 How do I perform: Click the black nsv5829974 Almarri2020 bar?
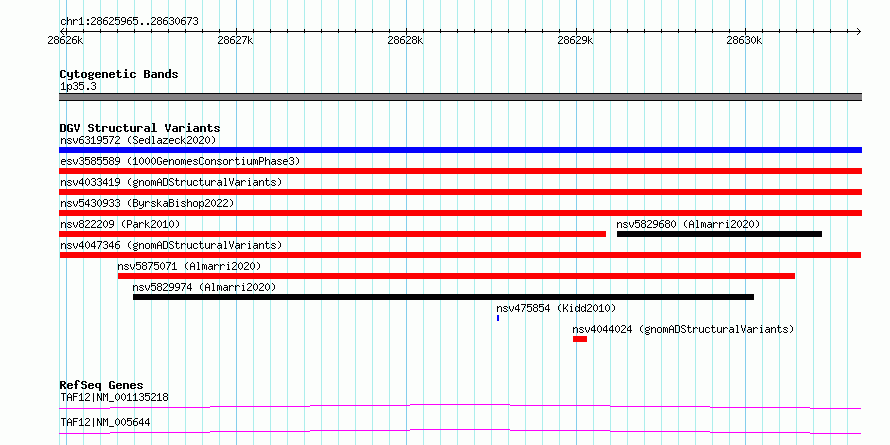[443, 297]
